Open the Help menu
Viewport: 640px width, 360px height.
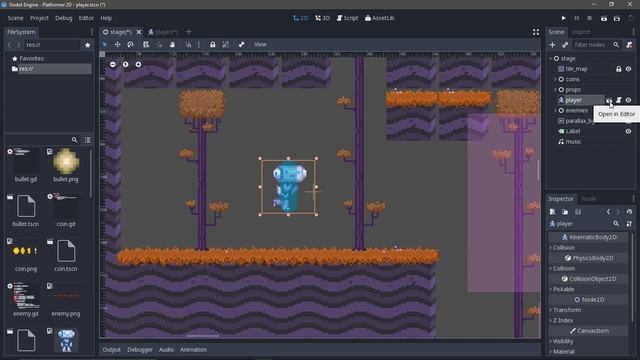pos(106,18)
